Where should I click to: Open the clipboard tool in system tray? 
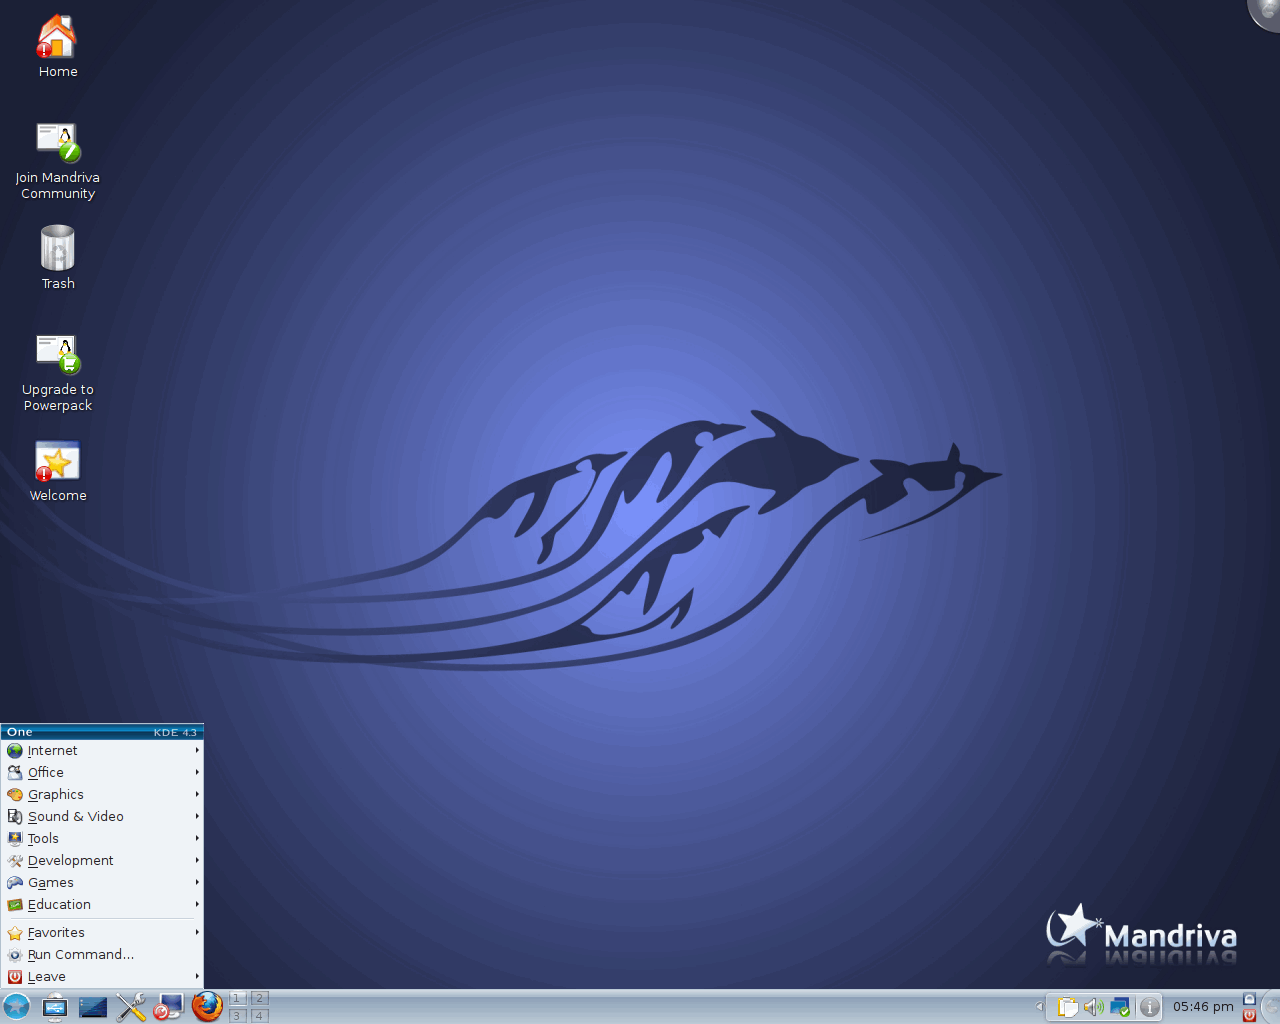1068,1007
